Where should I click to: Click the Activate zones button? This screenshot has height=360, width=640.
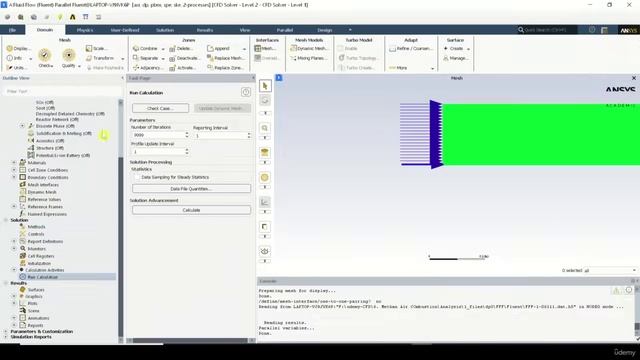coord(182,68)
